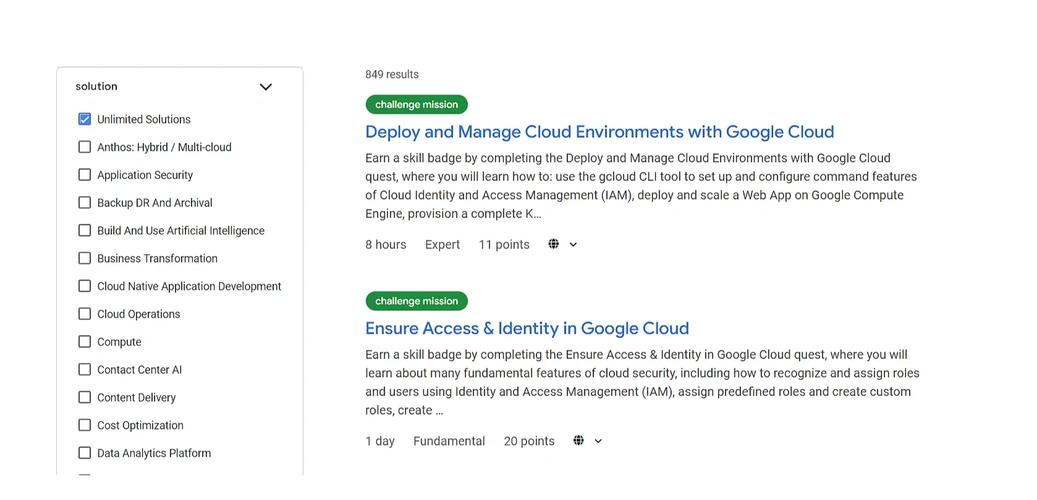Enable Cloud Native Application Development filter
Screen dimensions: 1037x500
(85, 286)
